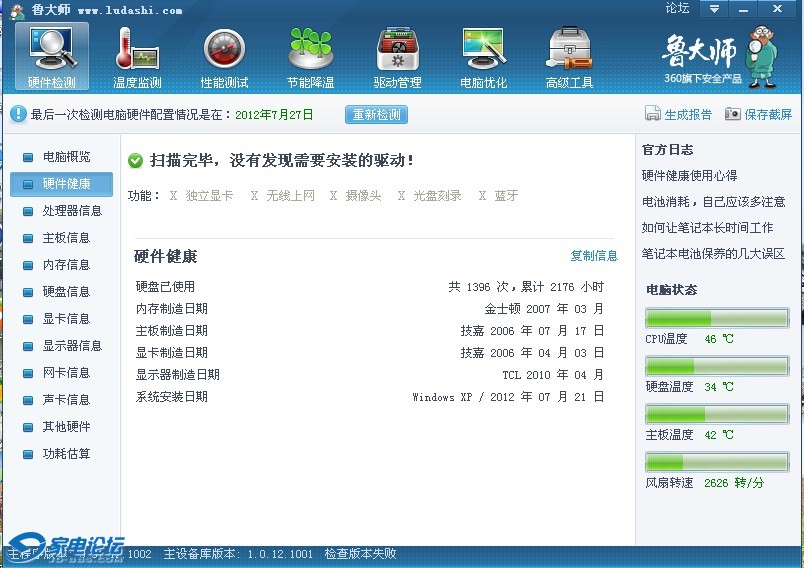Open the 硬件检测 hardware detection tool
The width and height of the screenshot is (804, 568).
pos(52,57)
